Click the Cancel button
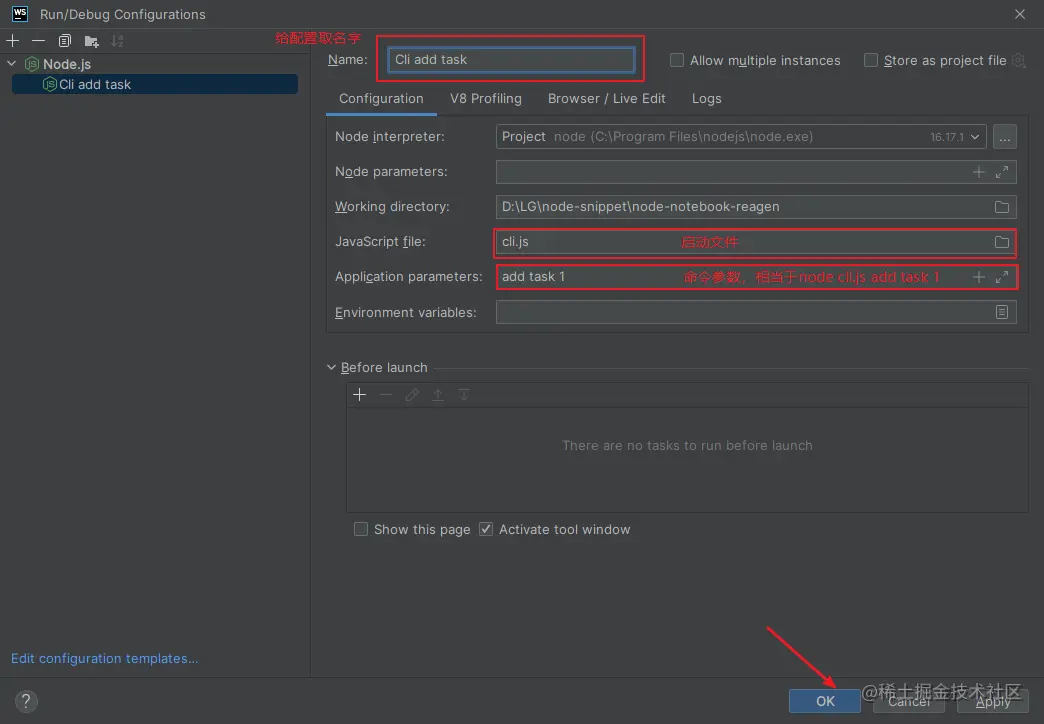 (x=909, y=701)
